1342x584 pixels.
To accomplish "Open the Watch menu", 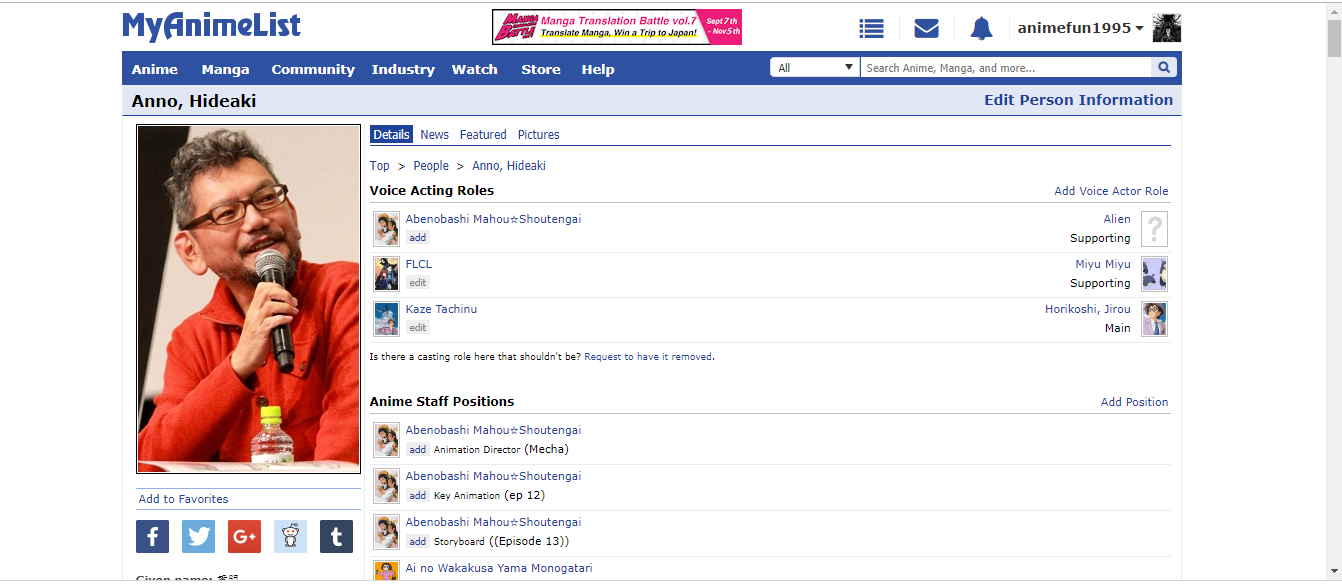I will [x=475, y=69].
